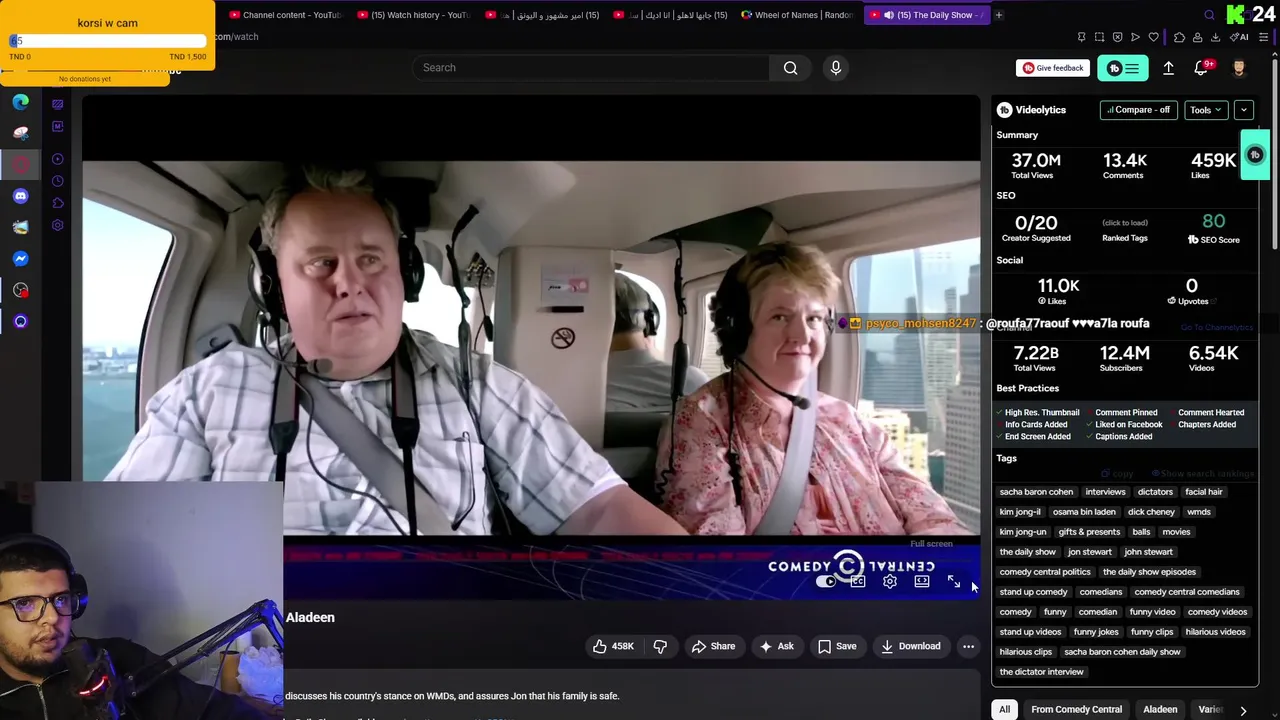This screenshot has height=720, width=1280.
Task: Add a new browser tab
Action: pyautogui.click(x=998, y=15)
